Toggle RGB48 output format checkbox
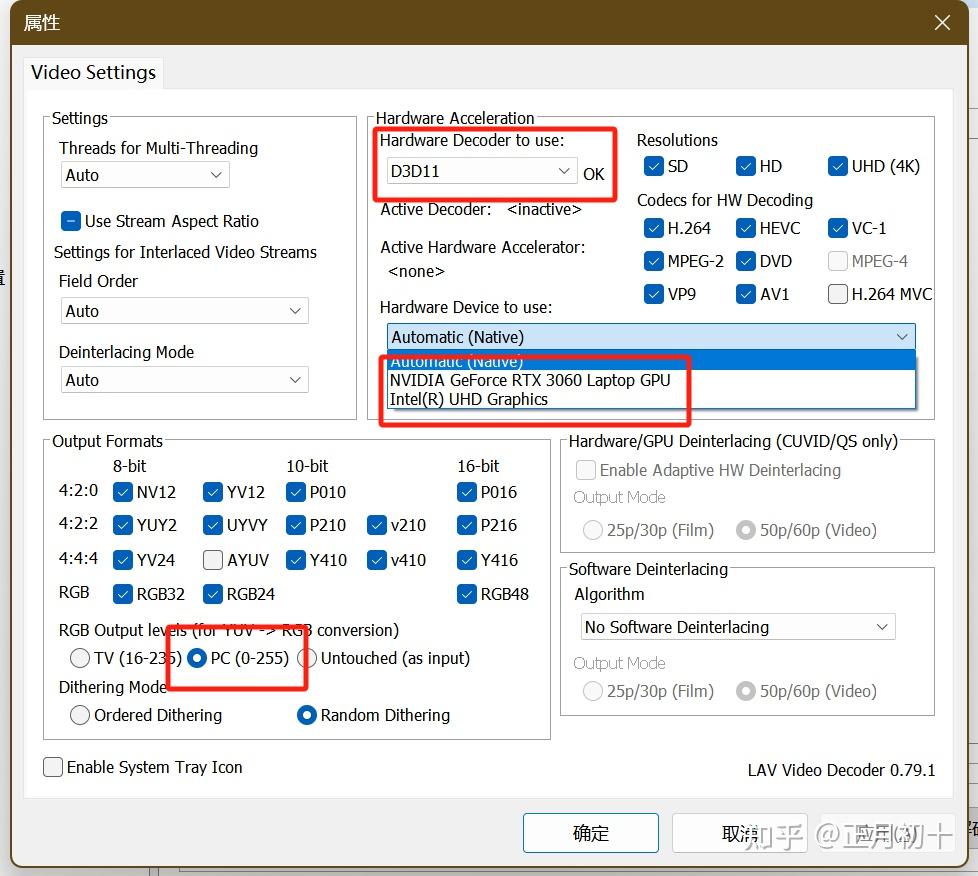978x876 pixels. pyautogui.click(x=467, y=594)
